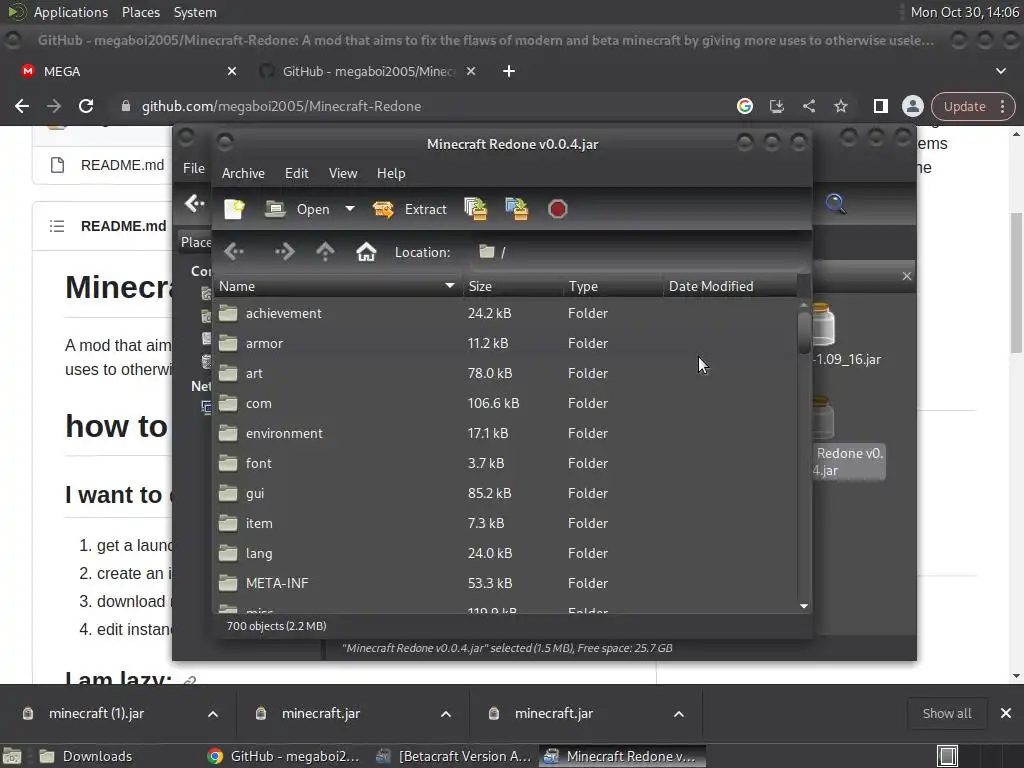Sort by Size column header
The image size is (1024, 768).
tap(513, 286)
